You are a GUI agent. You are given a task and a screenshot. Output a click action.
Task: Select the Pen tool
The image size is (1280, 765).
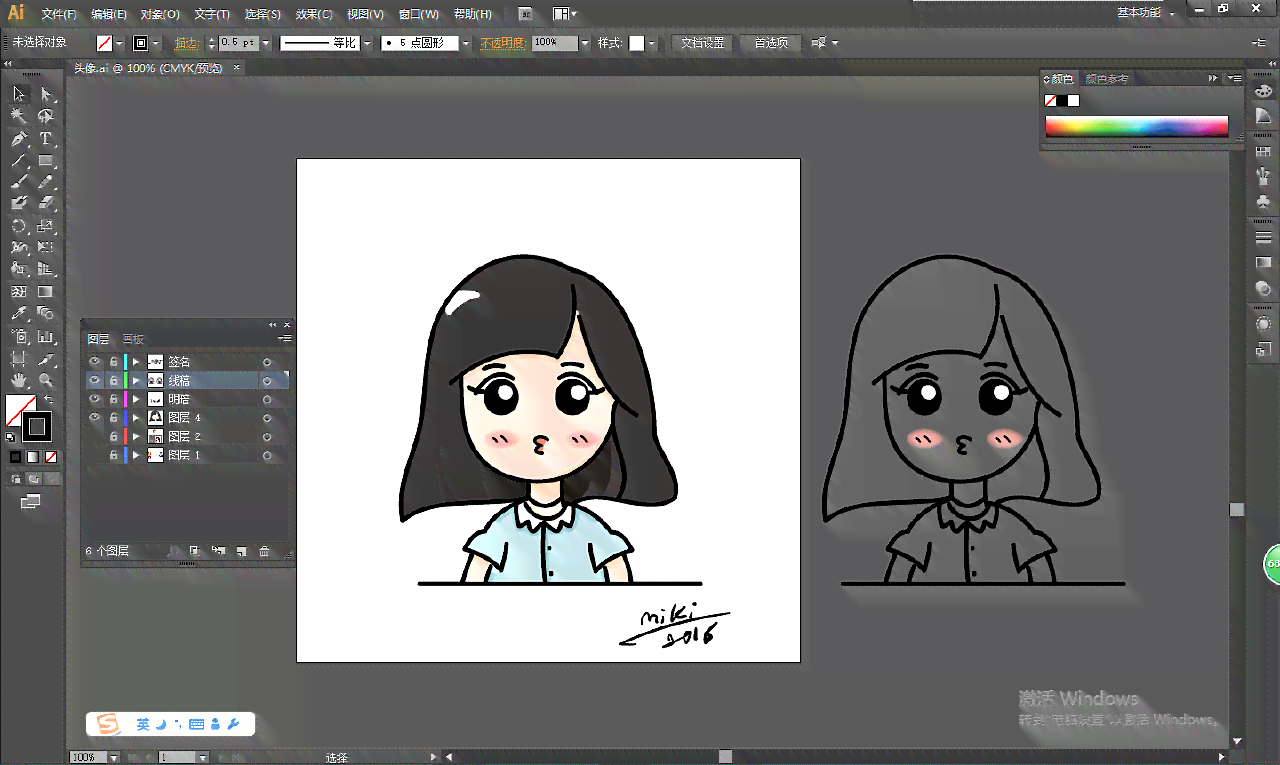click(x=19, y=138)
